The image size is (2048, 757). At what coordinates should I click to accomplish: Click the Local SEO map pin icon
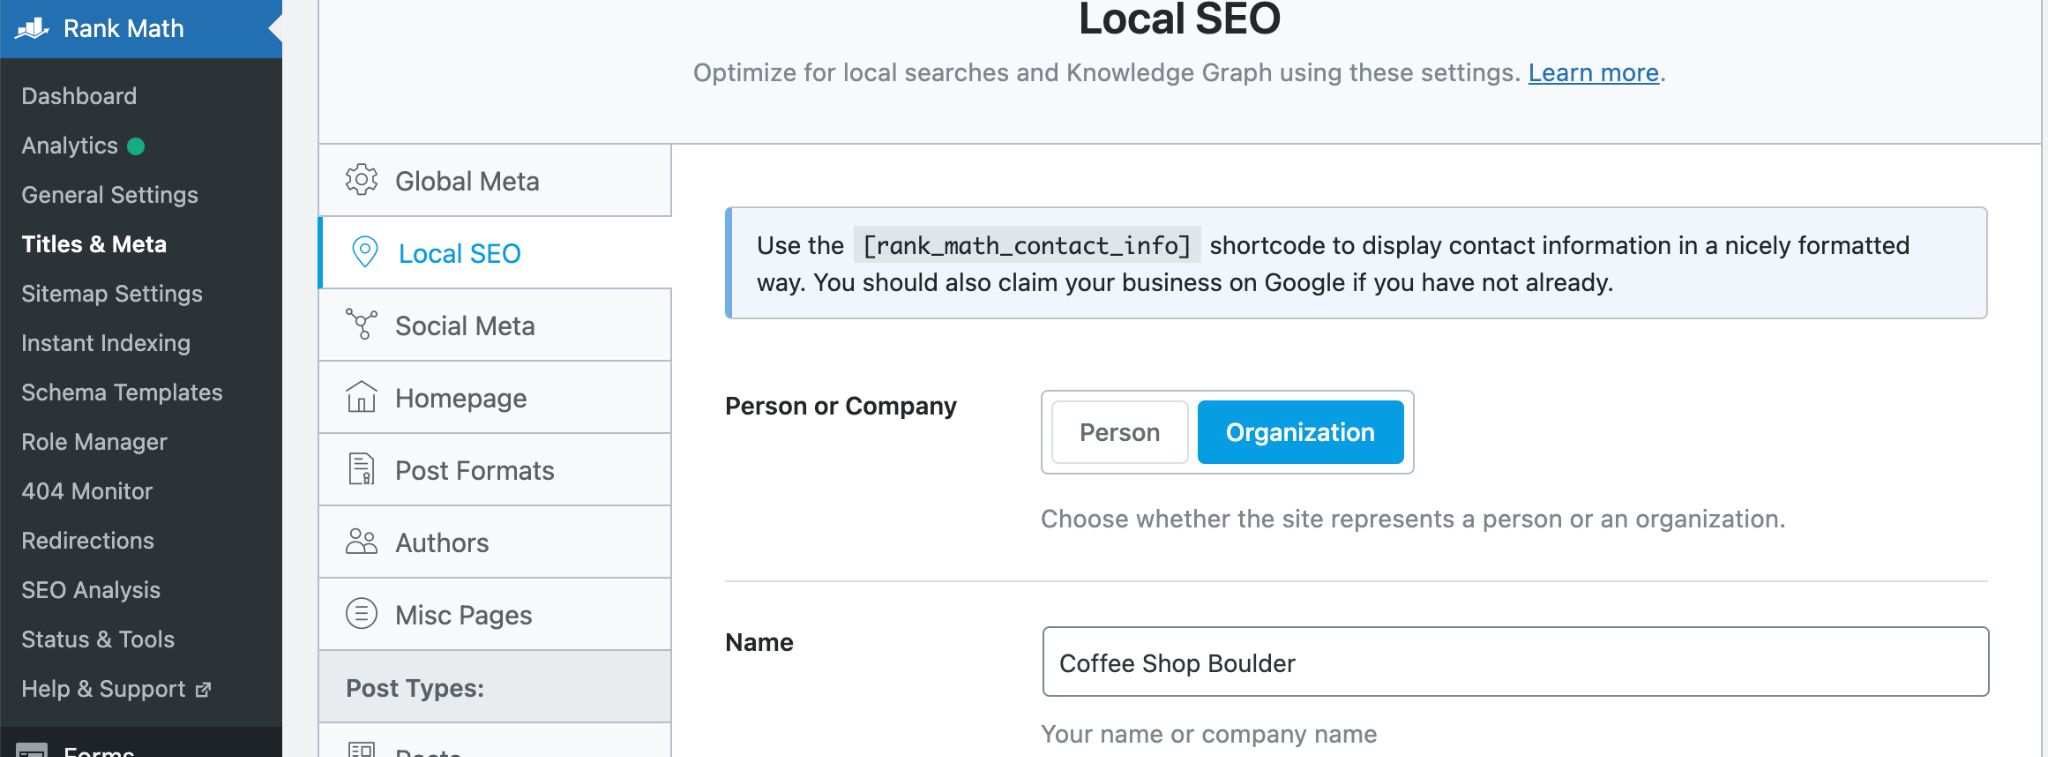pos(365,252)
